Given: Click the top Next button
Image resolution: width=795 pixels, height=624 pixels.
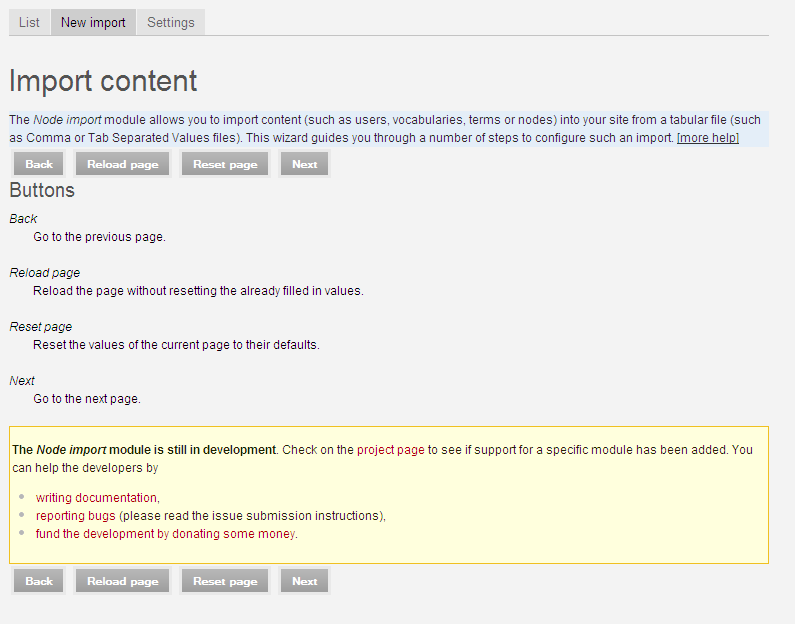Looking at the screenshot, I should coord(305,164).
